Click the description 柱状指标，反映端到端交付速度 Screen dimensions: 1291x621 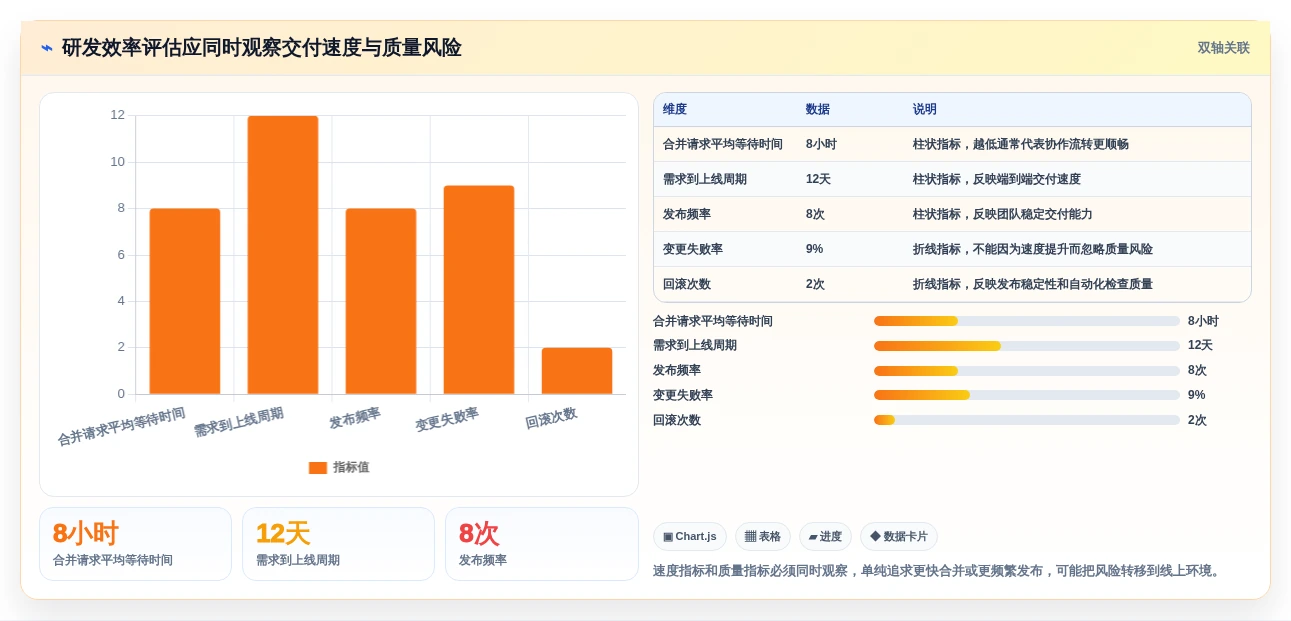click(x=997, y=179)
